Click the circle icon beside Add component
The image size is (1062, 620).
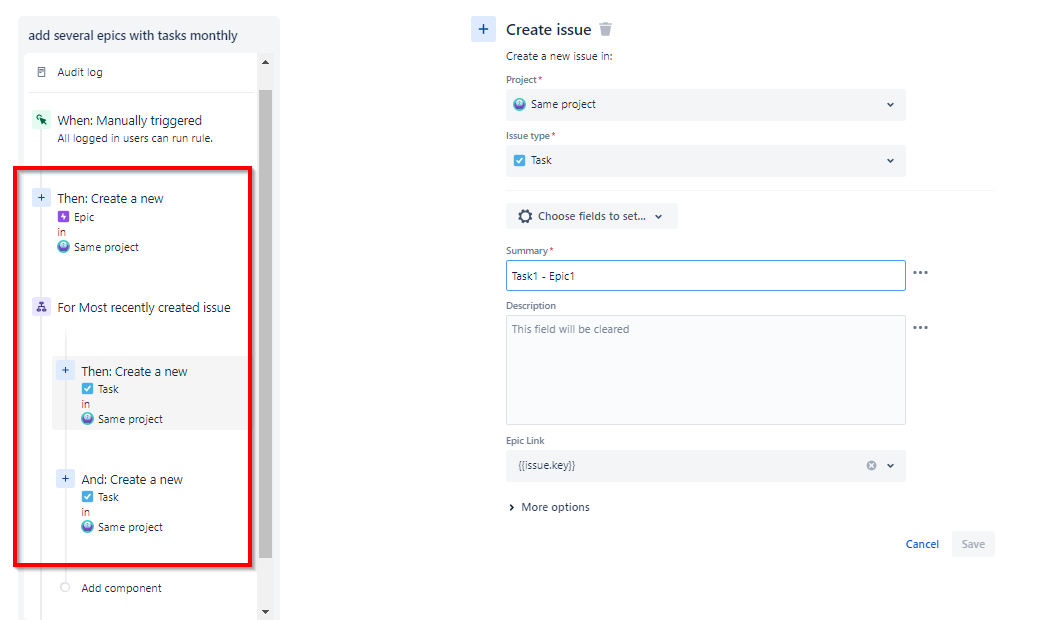coord(65,587)
